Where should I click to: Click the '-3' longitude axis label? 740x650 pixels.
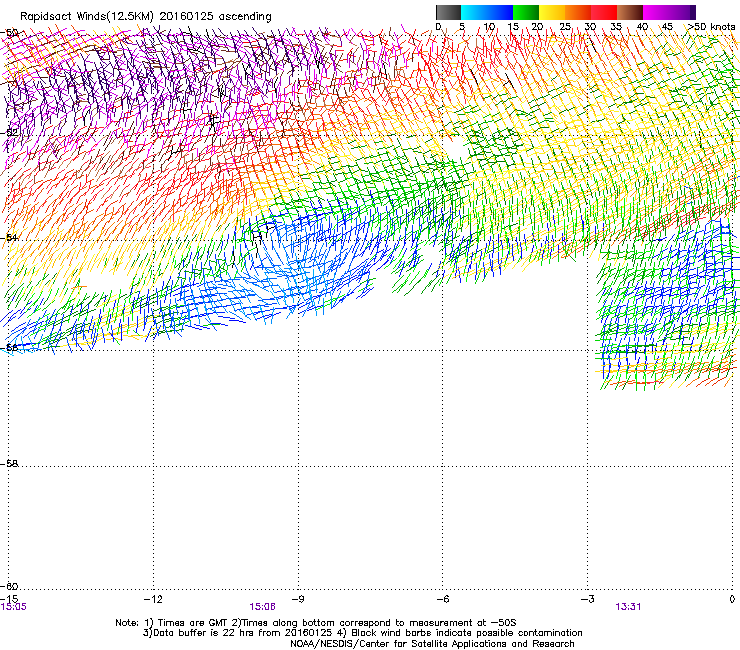588,599
